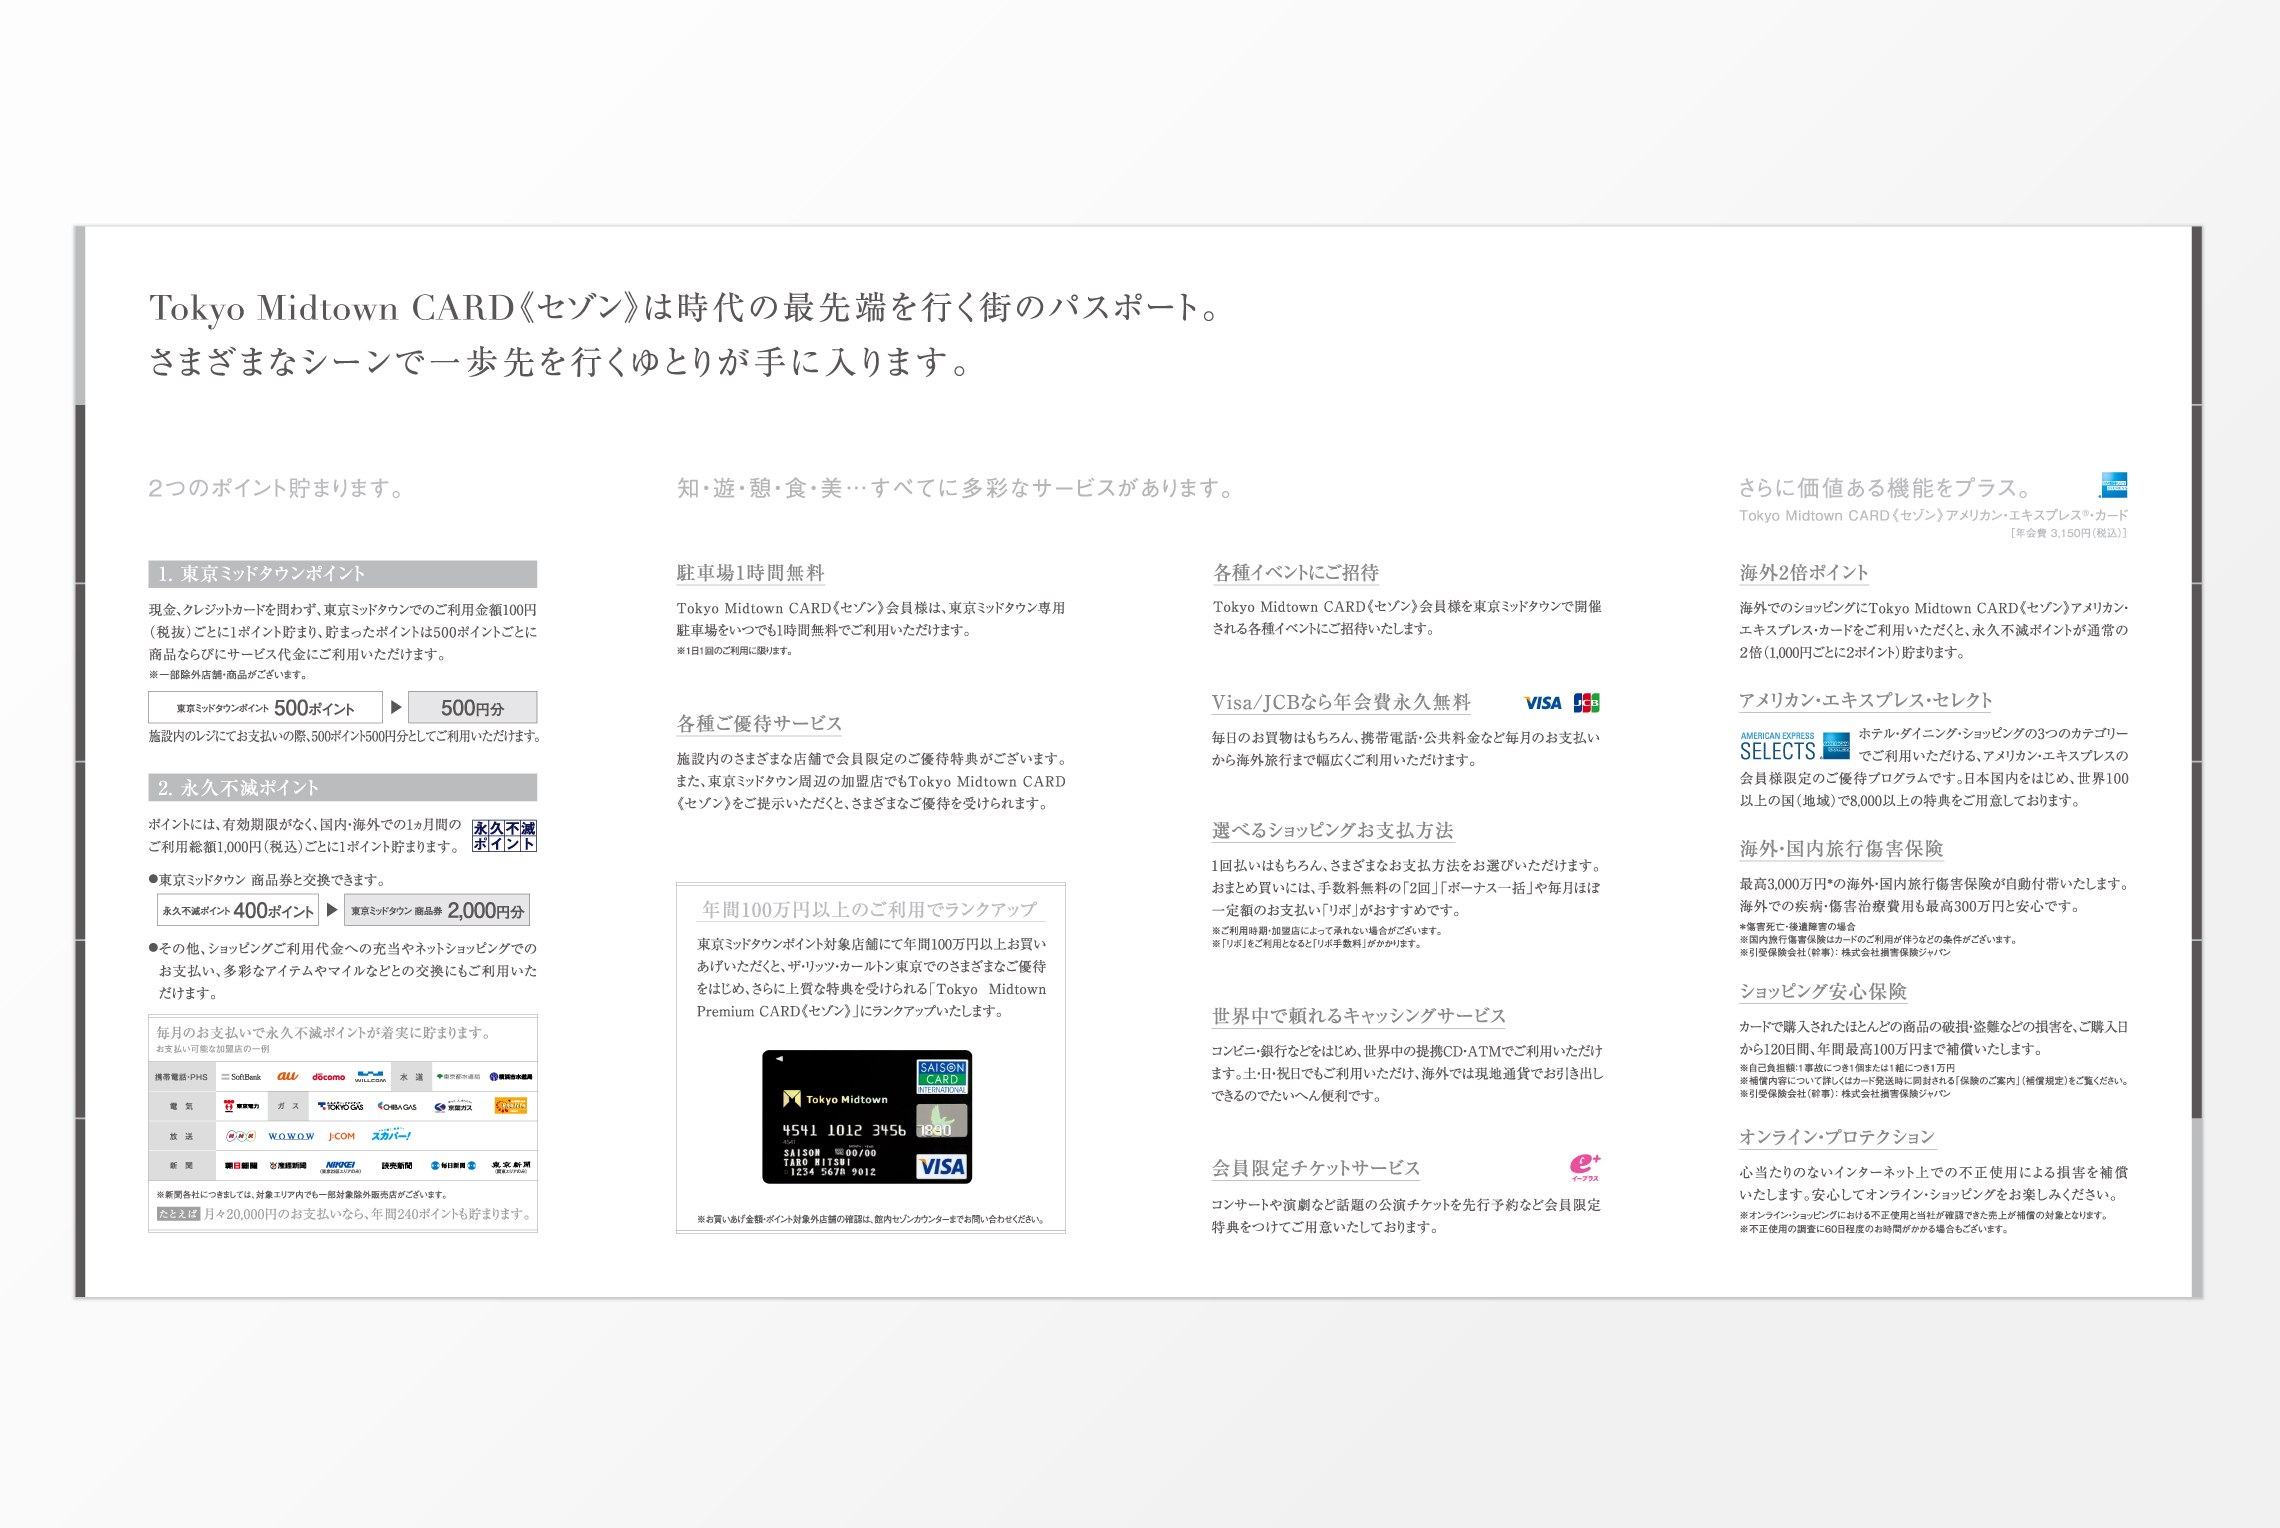Viewport: 2280px width, 1528px height.
Task: Click the VISA logo on the black card
Action: coord(942,1166)
